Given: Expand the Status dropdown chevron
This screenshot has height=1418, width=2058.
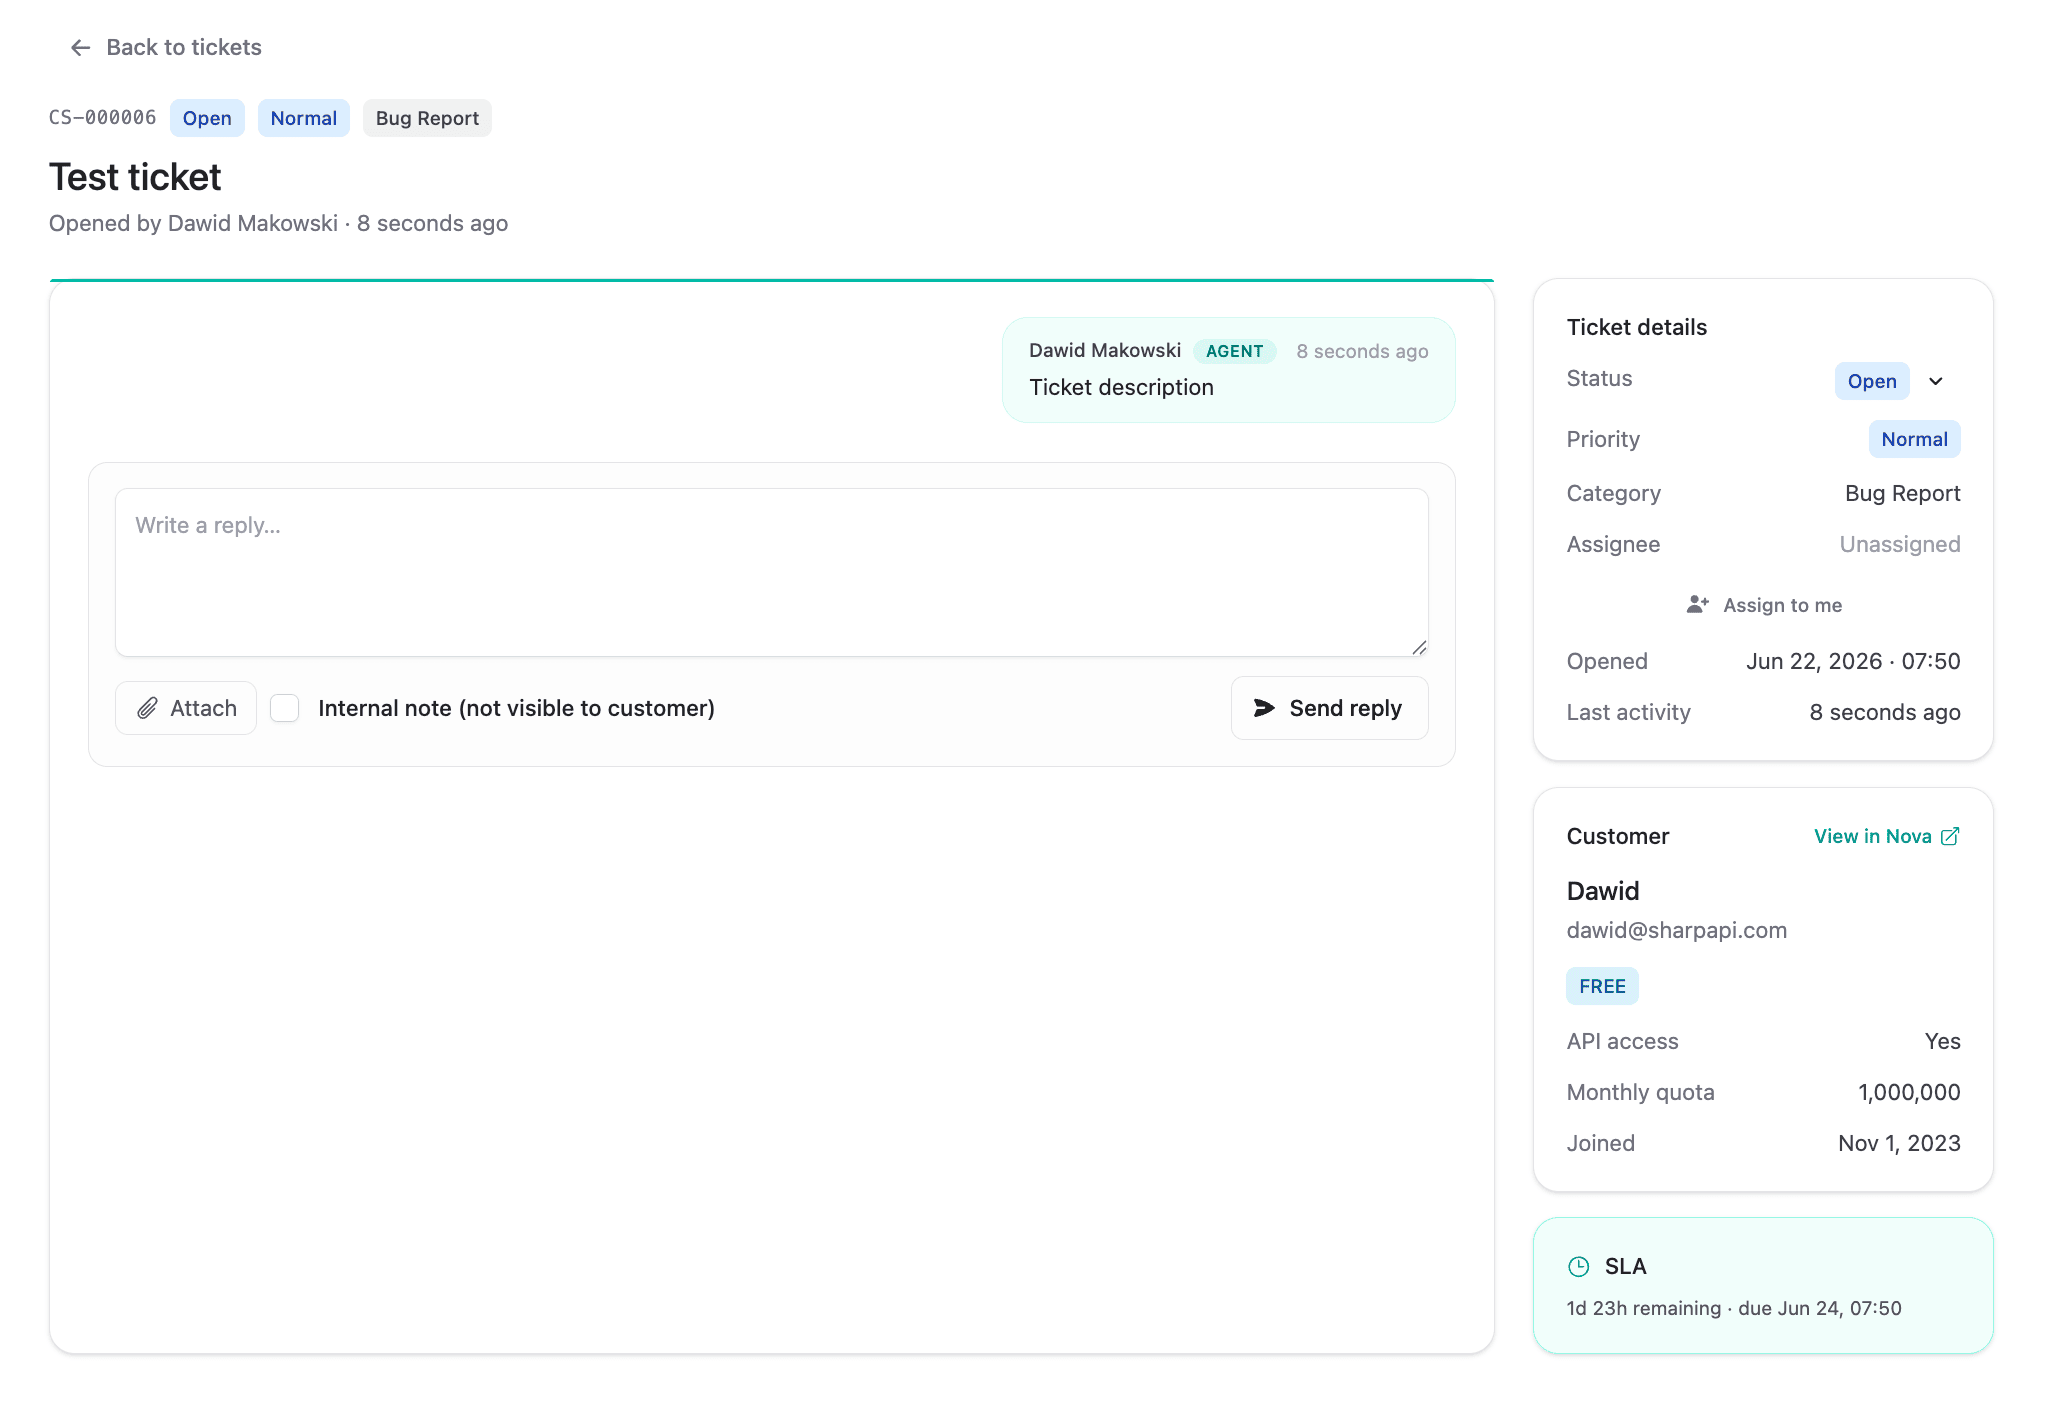Looking at the screenshot, I should 1936,381.
